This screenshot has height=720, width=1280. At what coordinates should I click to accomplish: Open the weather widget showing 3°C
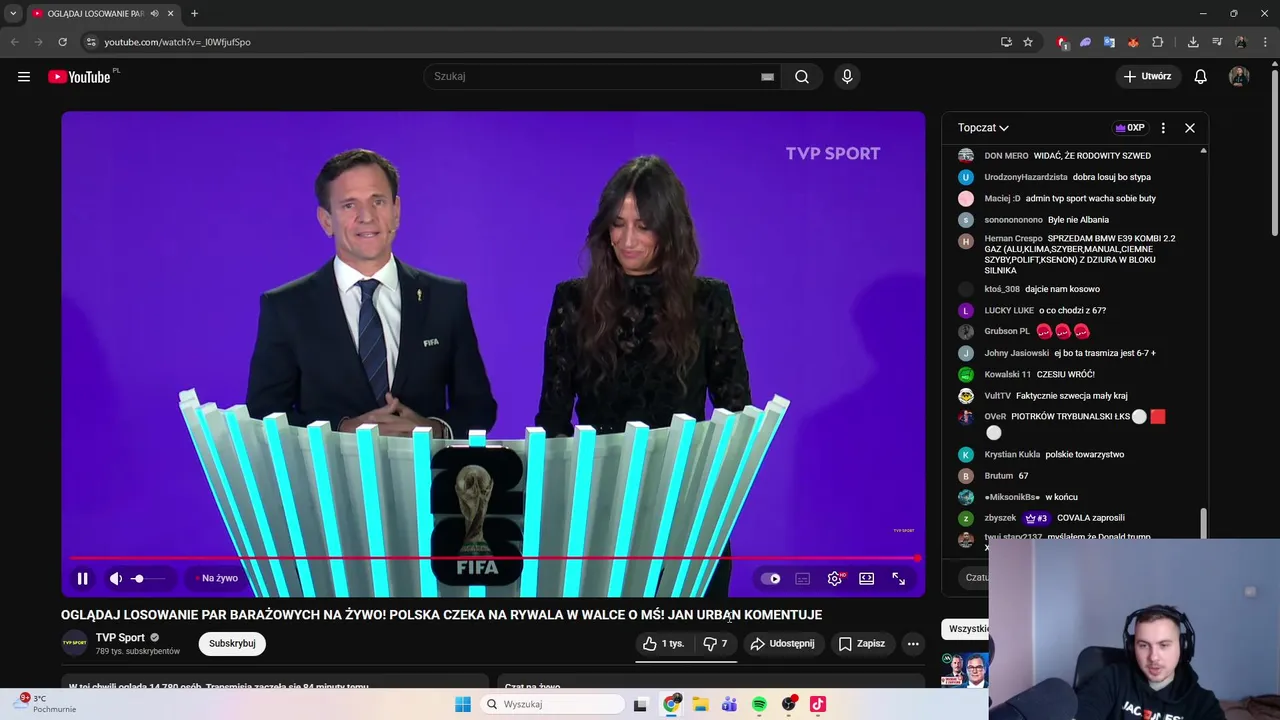(47, 704)
